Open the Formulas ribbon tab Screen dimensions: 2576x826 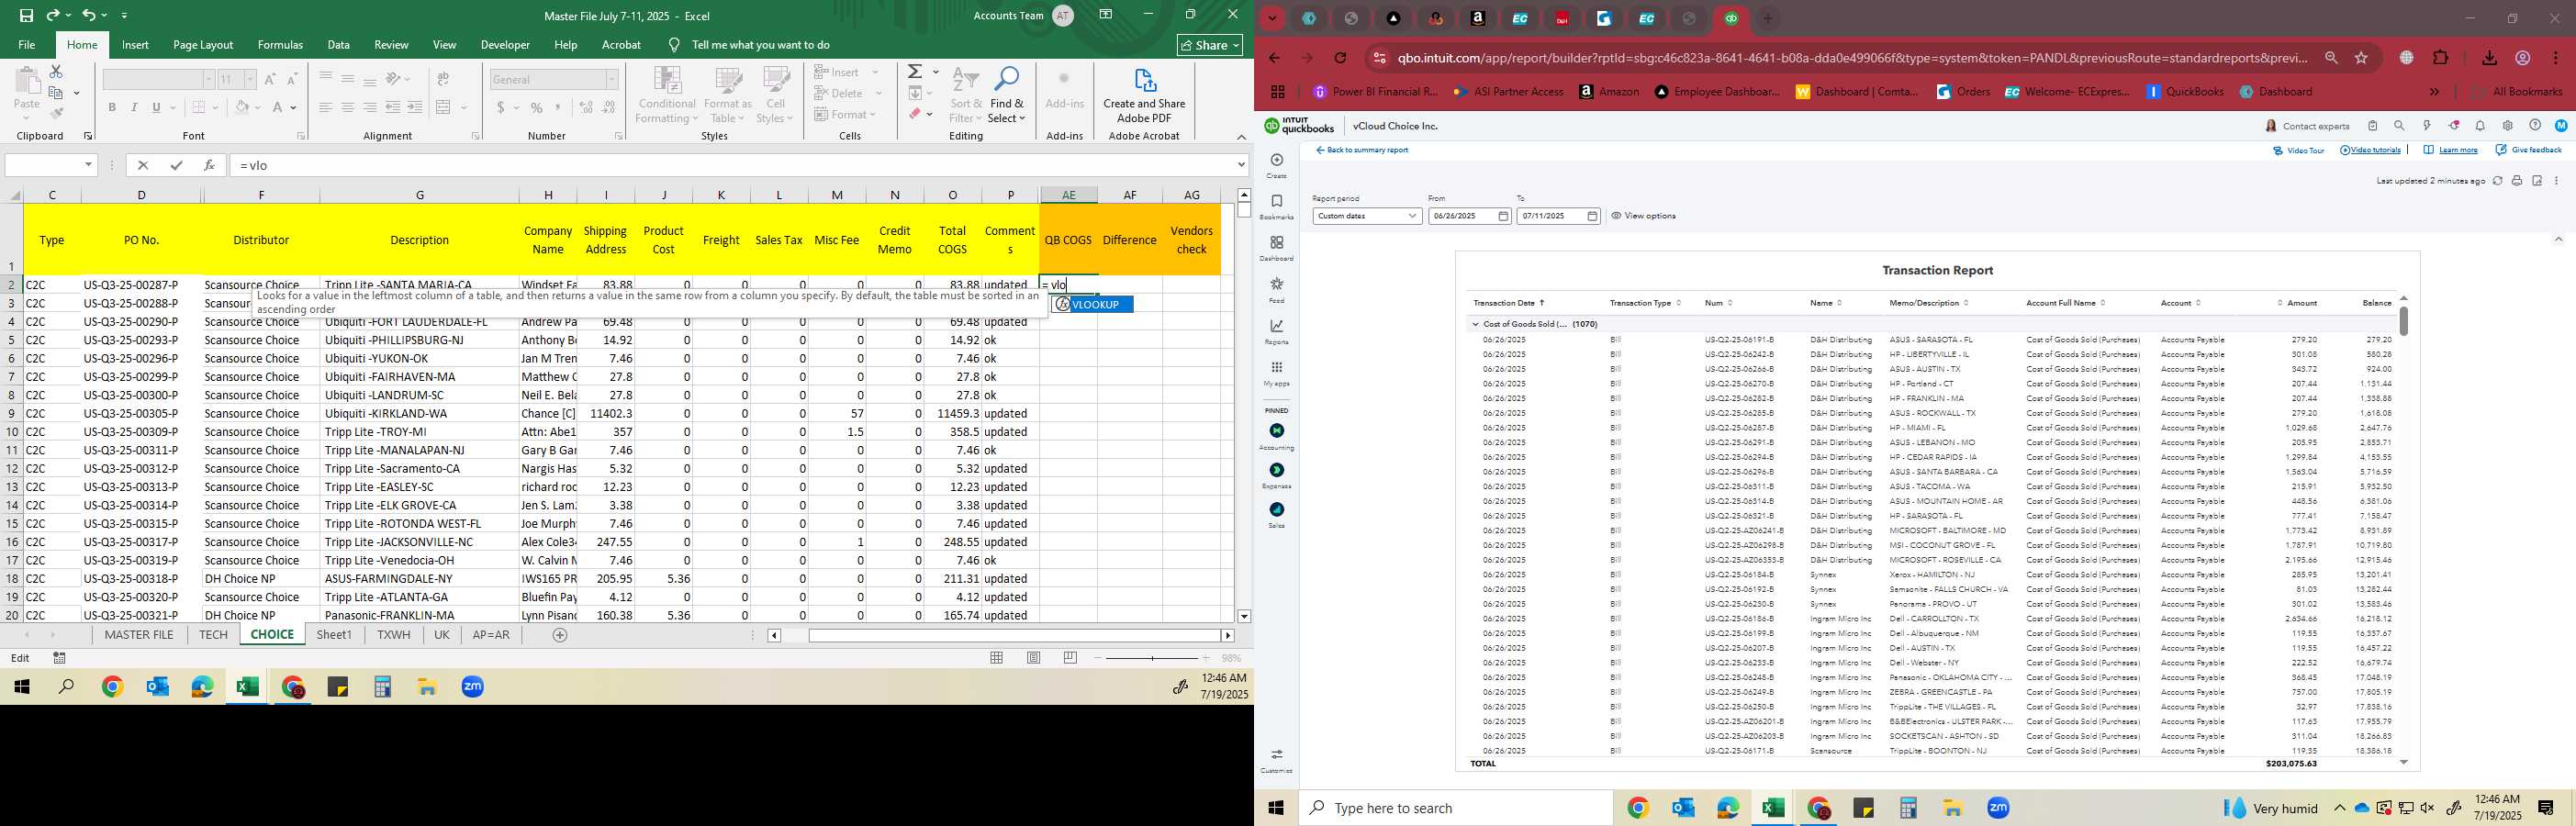click(280, 45)
